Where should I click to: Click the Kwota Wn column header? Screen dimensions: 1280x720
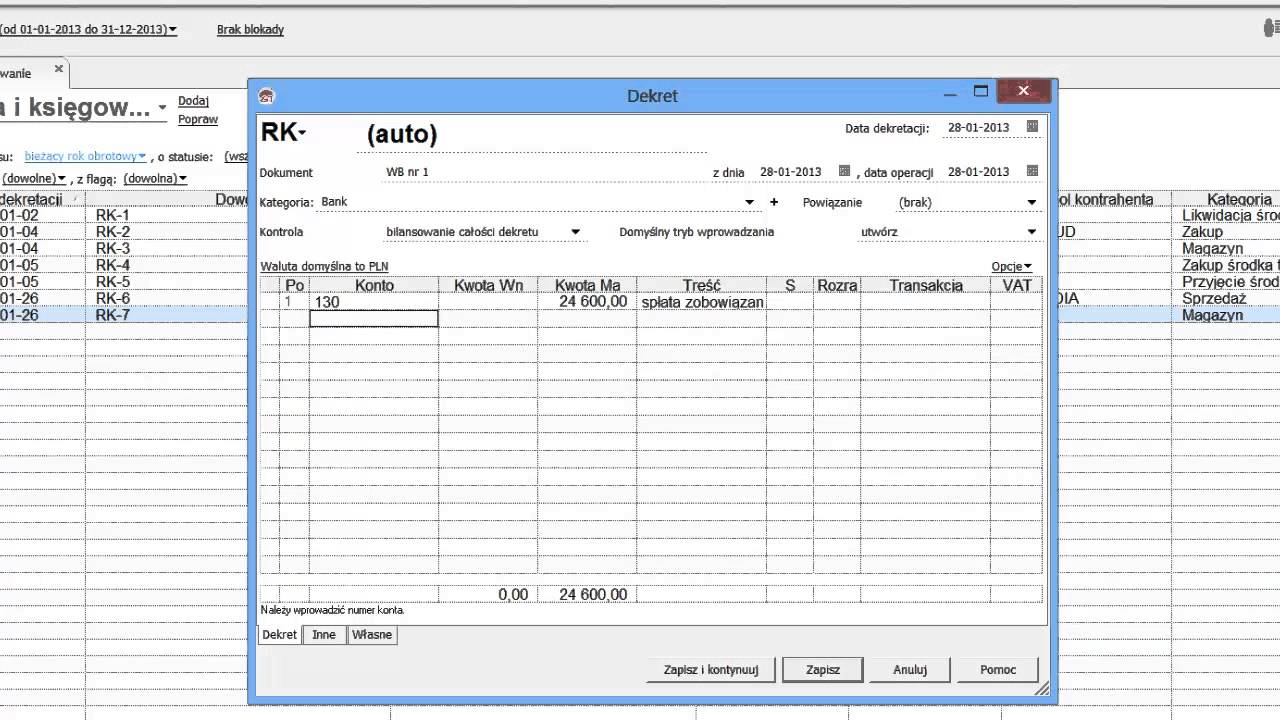(x=488, y=285)
